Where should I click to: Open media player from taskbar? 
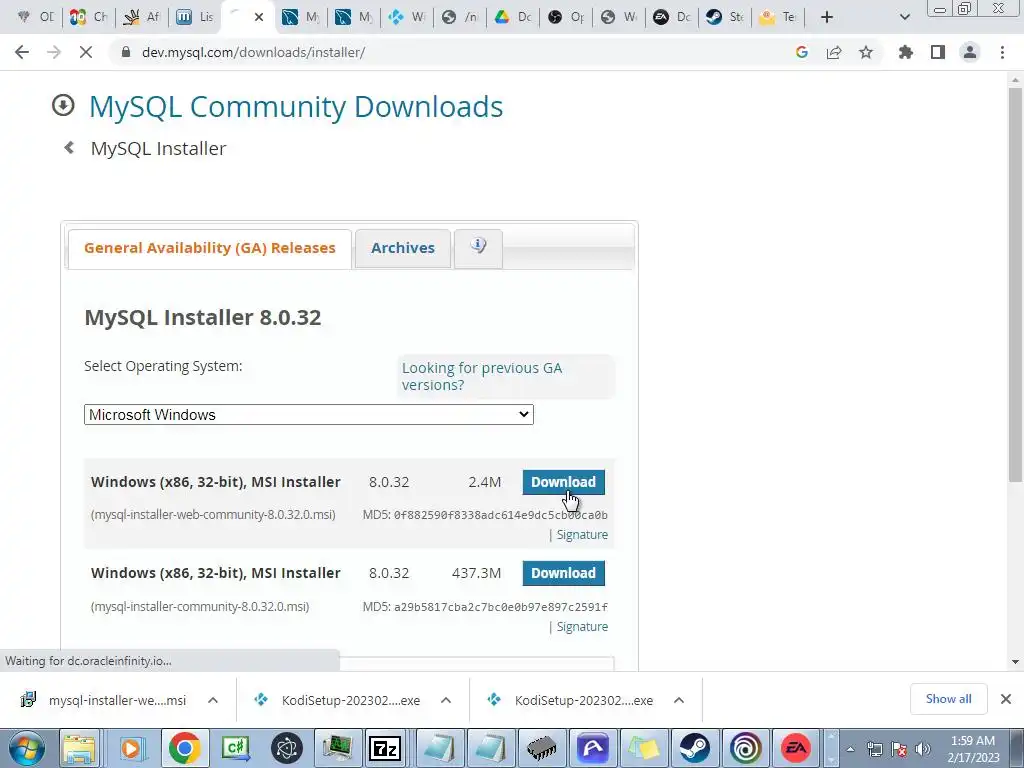pyautogui.click(x=133, y=748)
